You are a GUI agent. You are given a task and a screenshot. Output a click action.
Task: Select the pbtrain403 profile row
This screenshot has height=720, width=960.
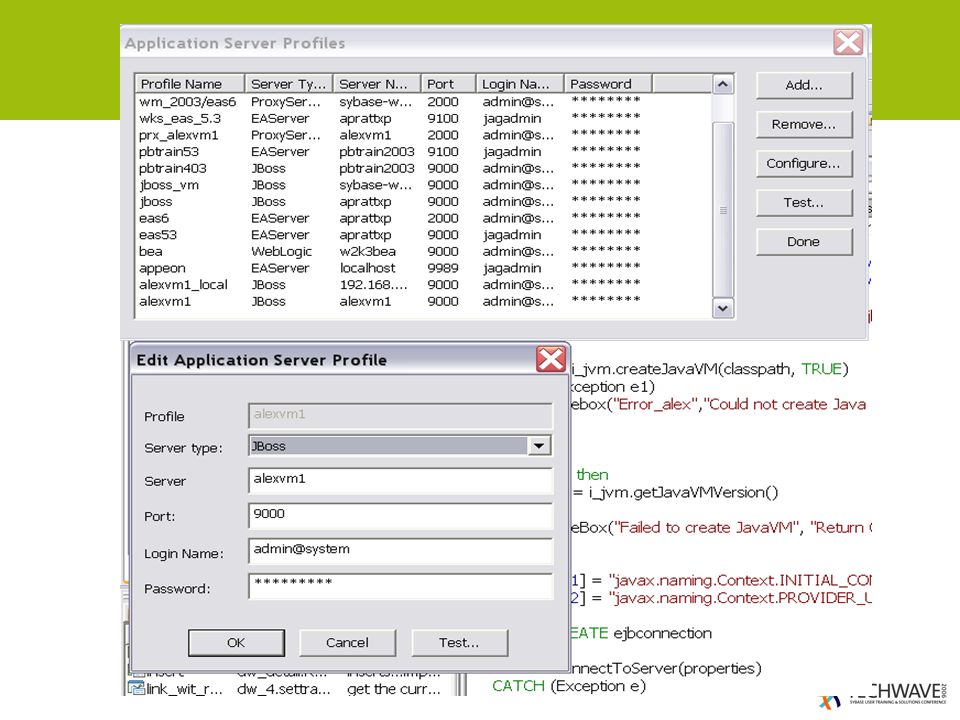click(424, 168)
